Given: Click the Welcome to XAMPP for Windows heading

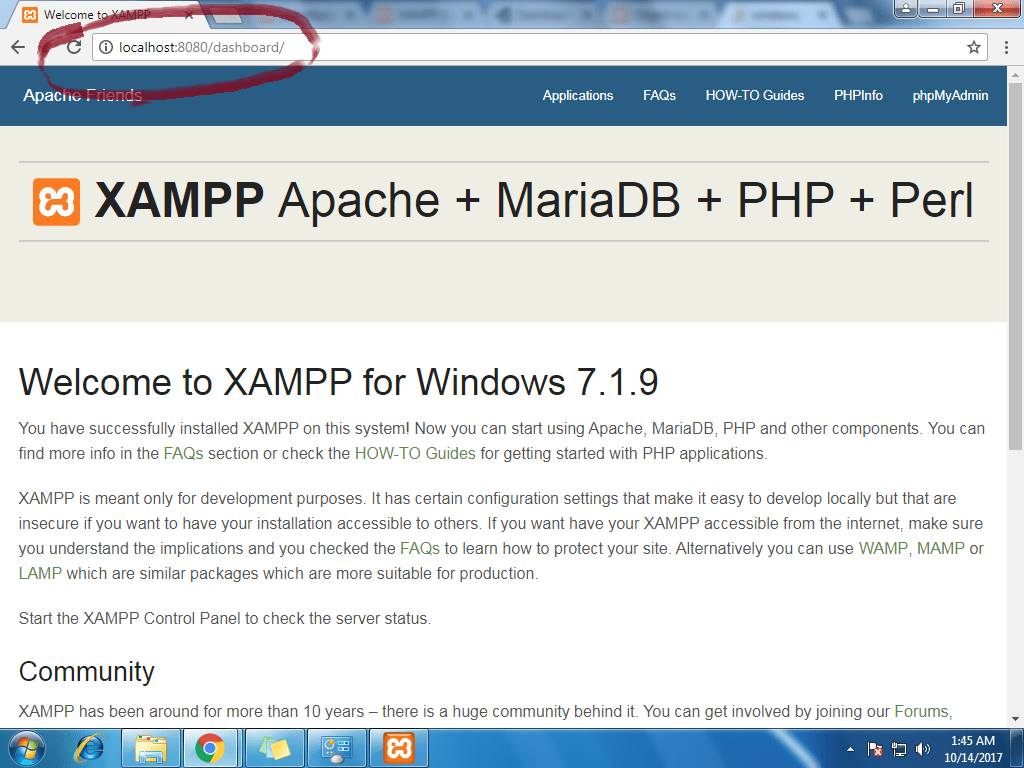Looking at the screenshot, I should [338, 381].
